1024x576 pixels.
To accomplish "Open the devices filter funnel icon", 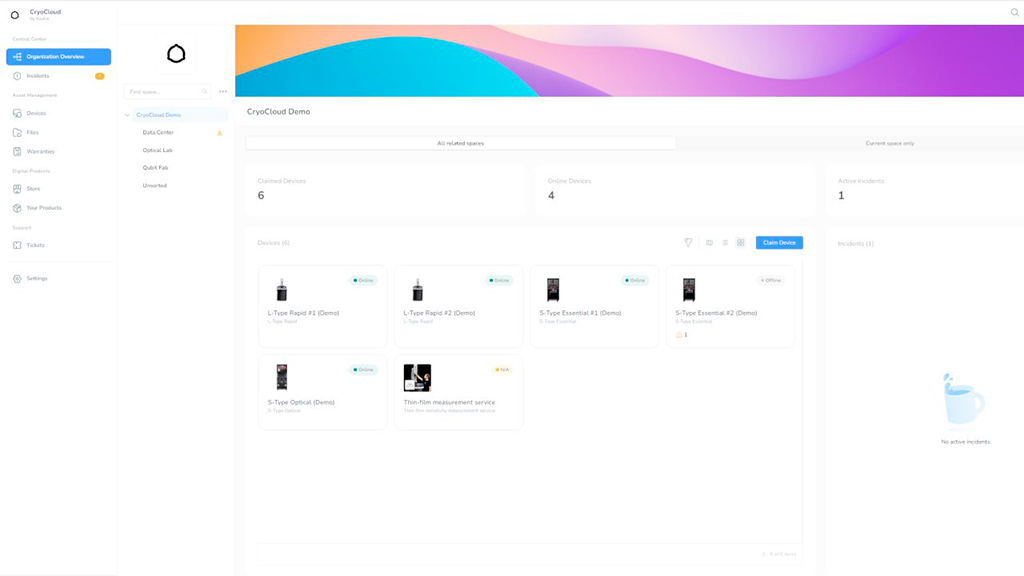I will pos(688,243).
